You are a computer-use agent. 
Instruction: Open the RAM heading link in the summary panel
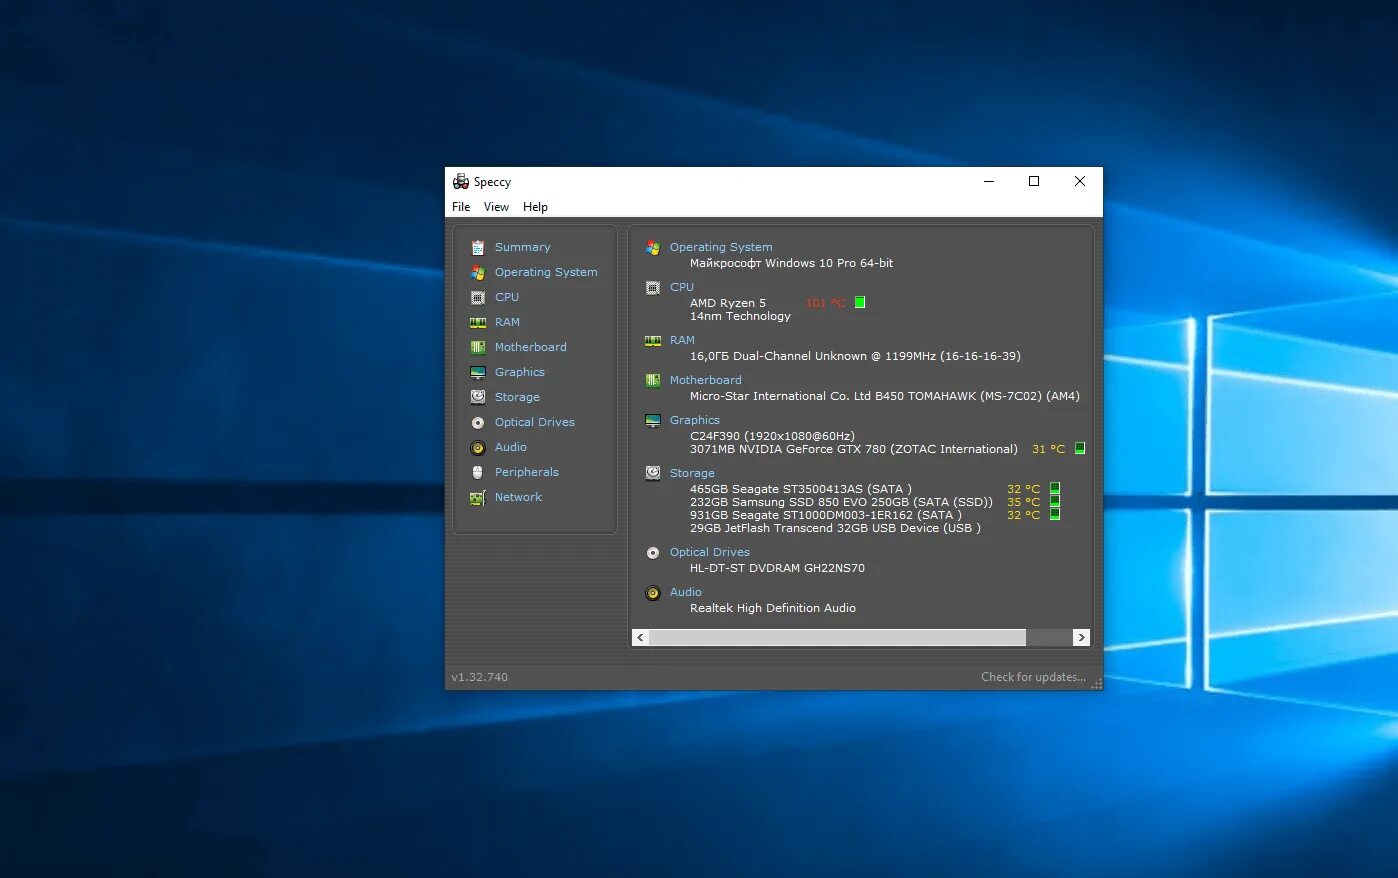tap(682, 340)
